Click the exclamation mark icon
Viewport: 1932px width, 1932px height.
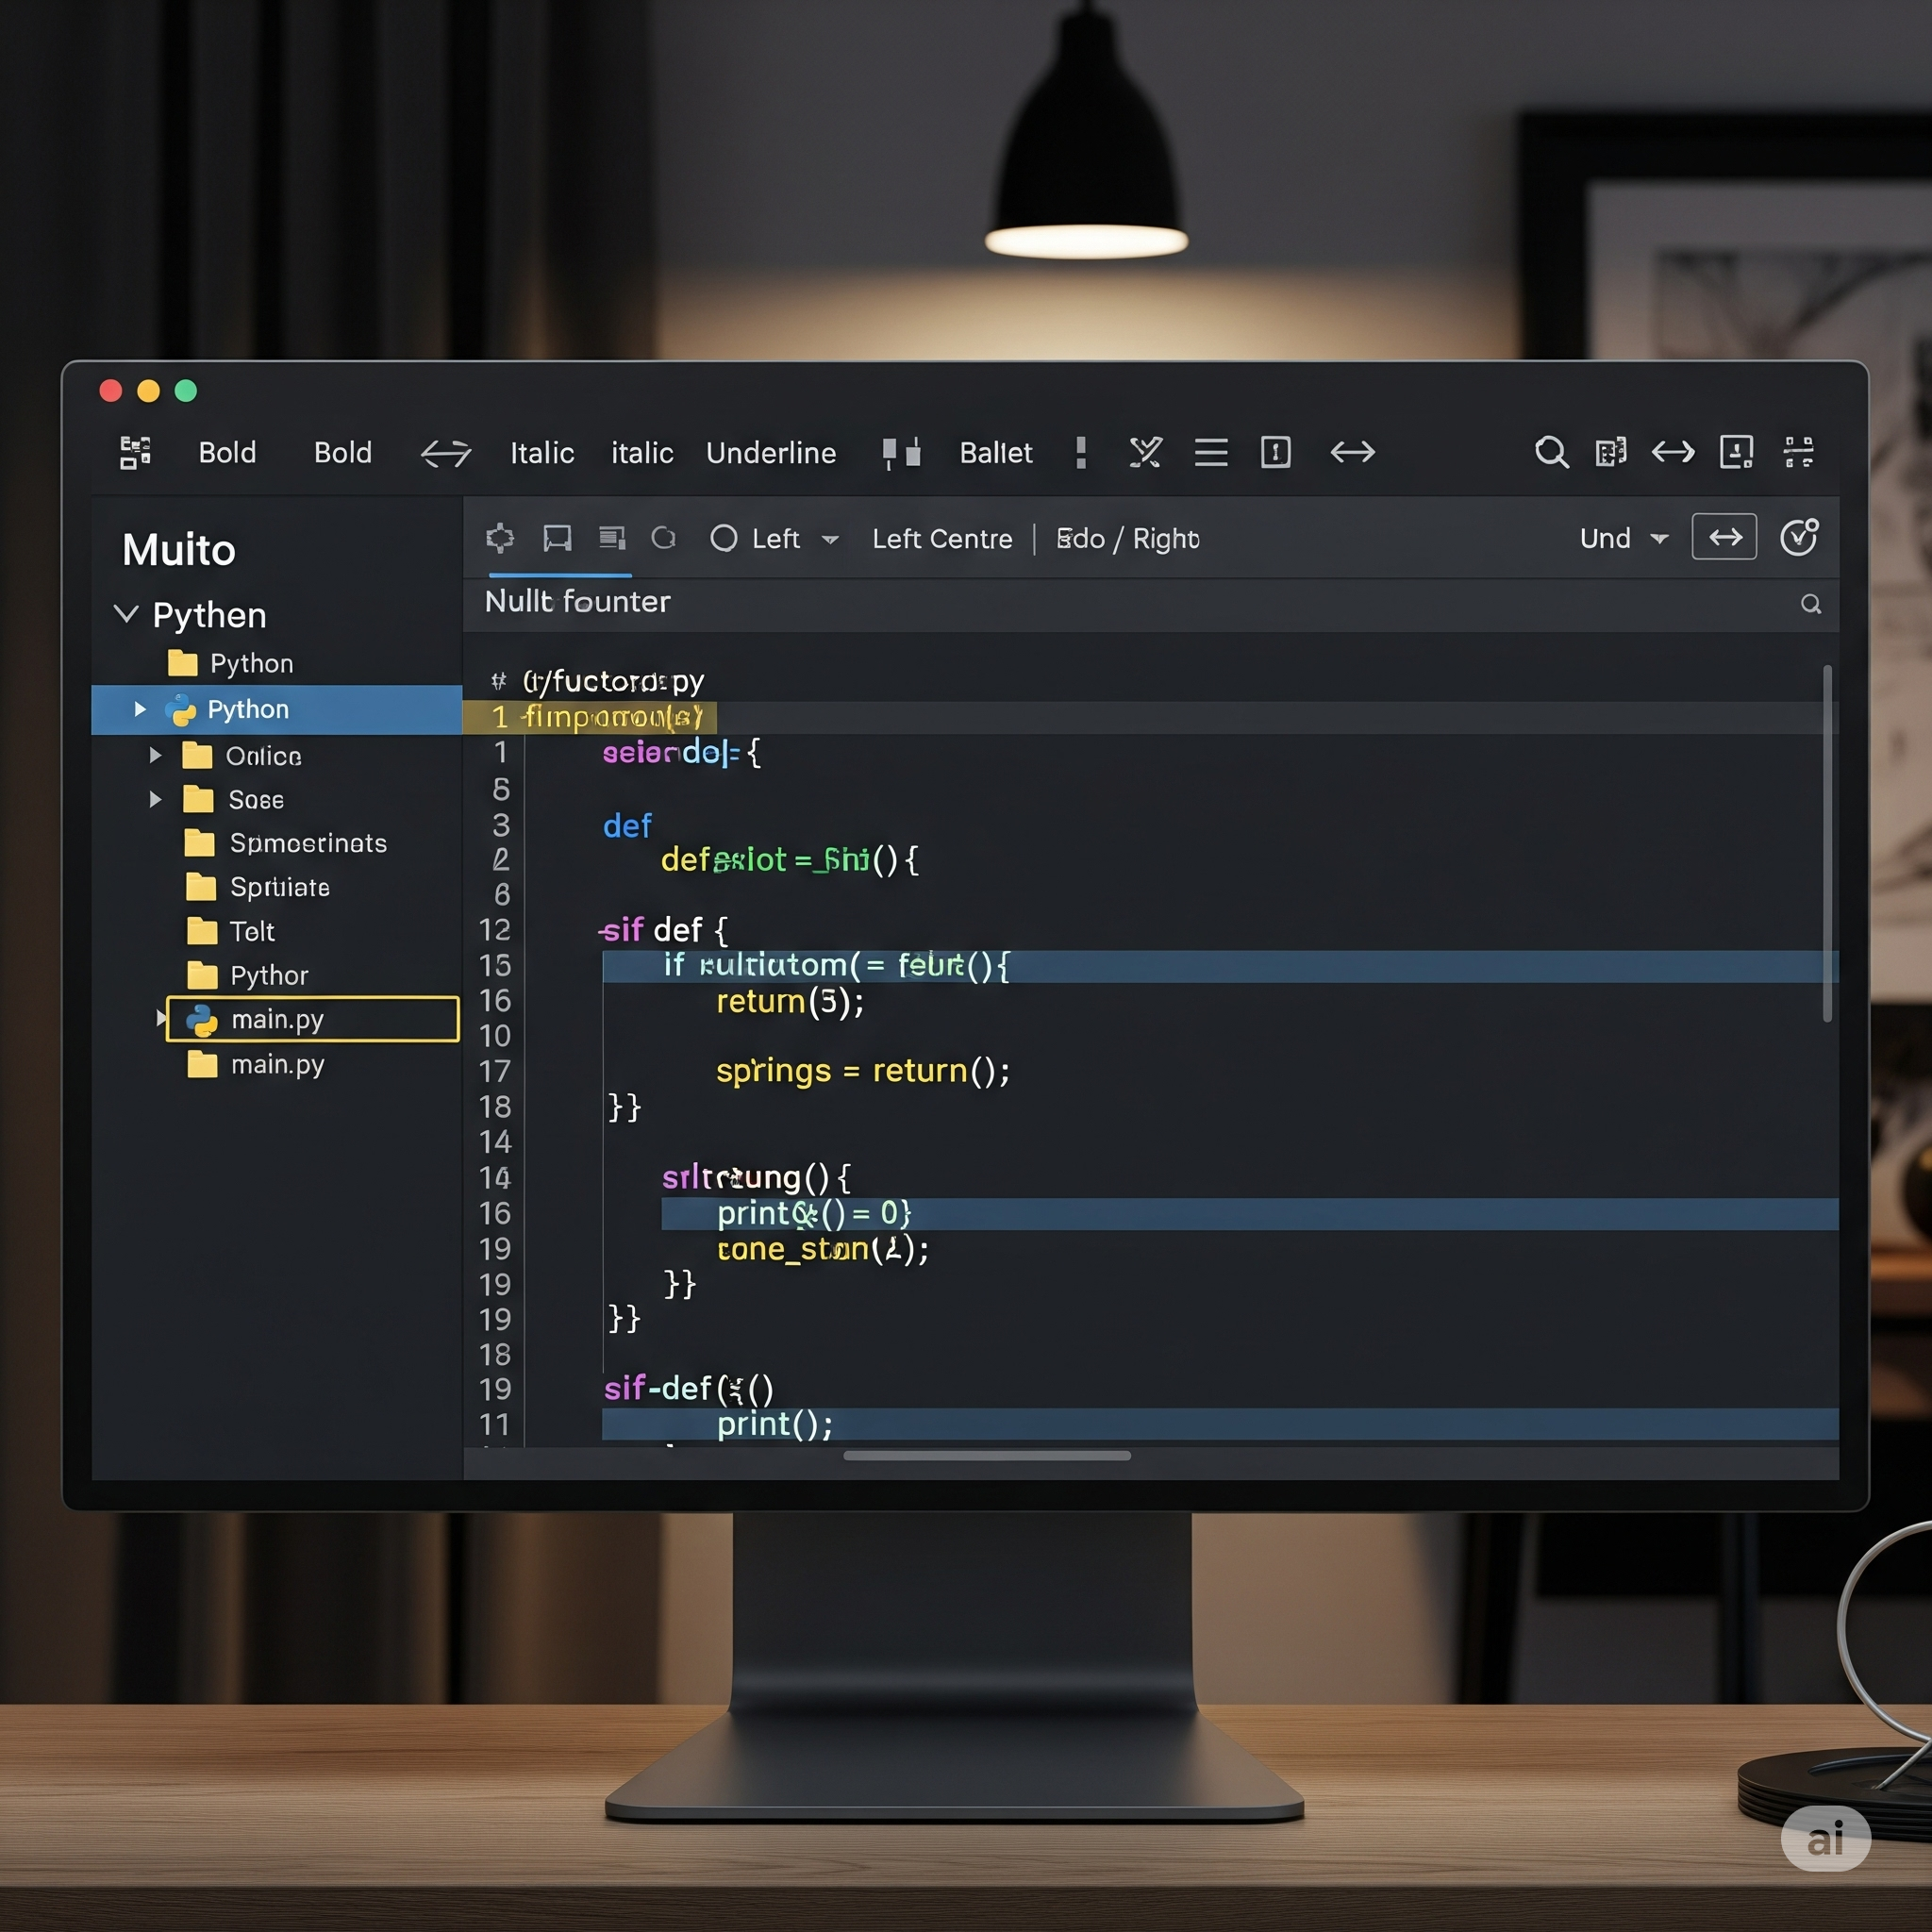(x=1081, y=453)
